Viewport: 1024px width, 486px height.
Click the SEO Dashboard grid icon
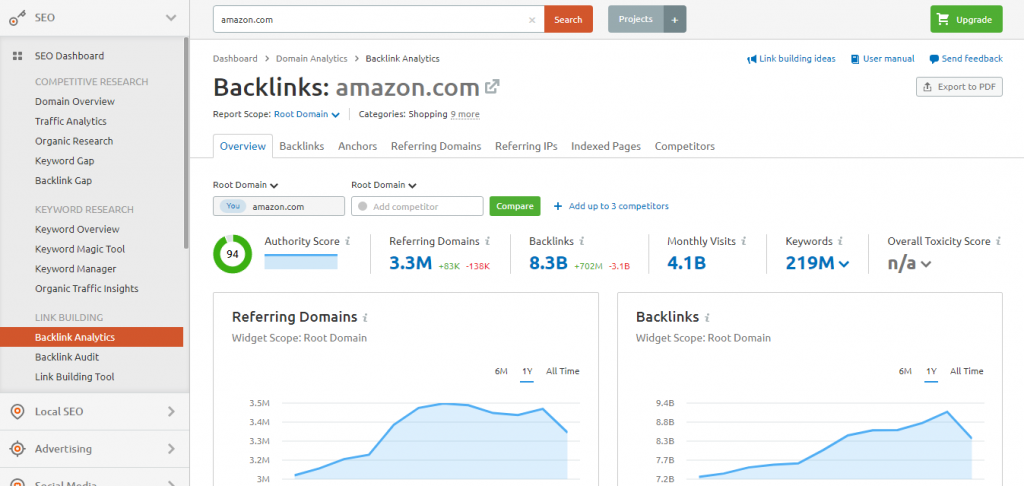click(18, 56)
